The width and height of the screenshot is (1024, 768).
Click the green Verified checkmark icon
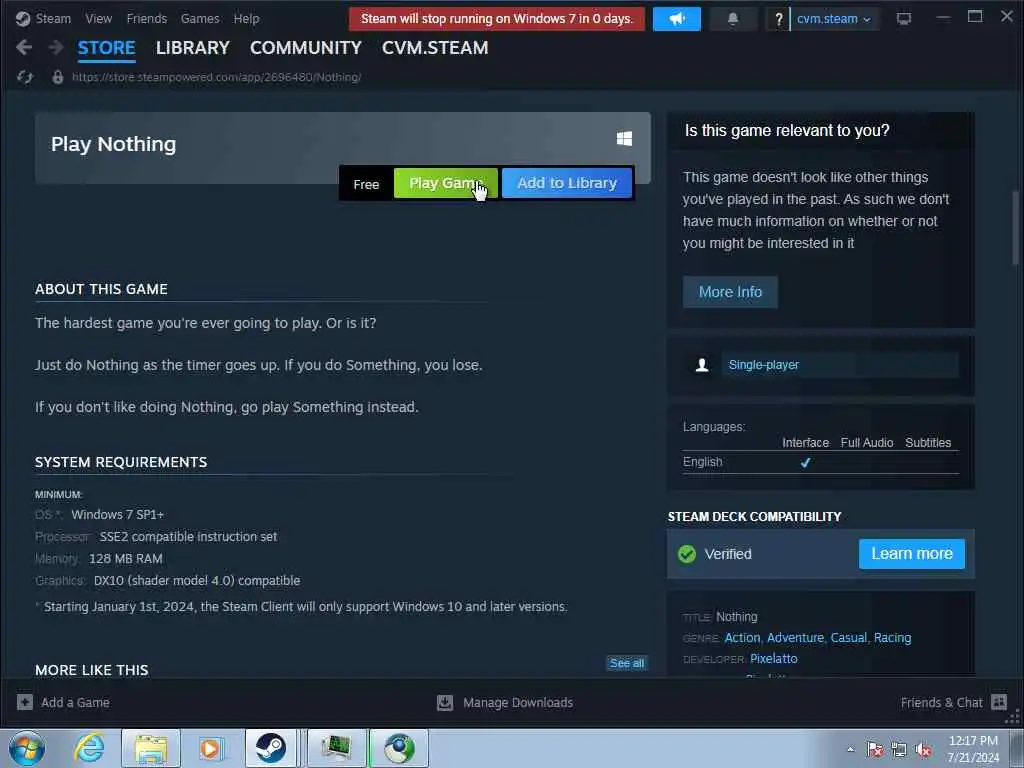[x=687, y=554]
